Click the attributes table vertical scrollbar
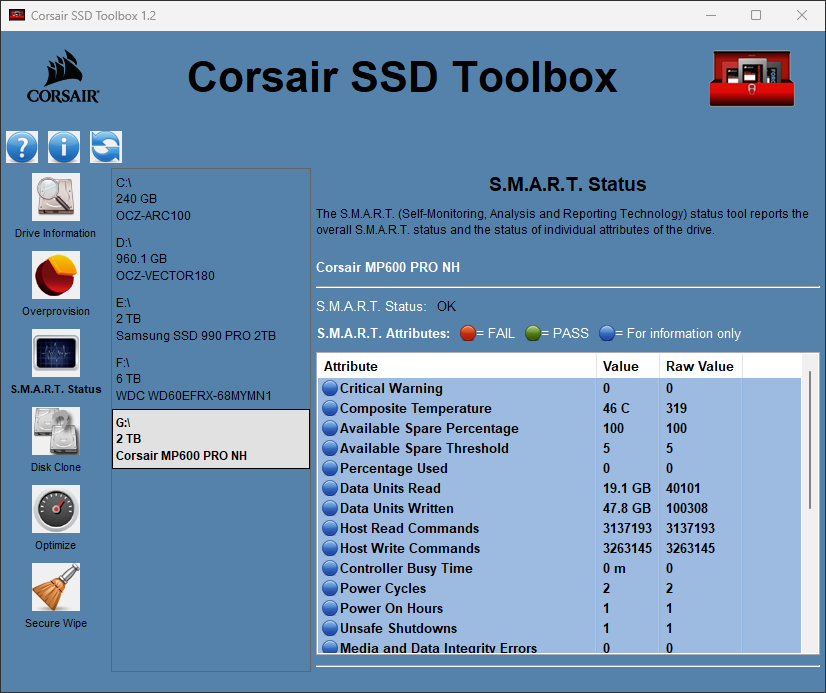This screenshot has height=693, width=826. [x=809, y=440]
